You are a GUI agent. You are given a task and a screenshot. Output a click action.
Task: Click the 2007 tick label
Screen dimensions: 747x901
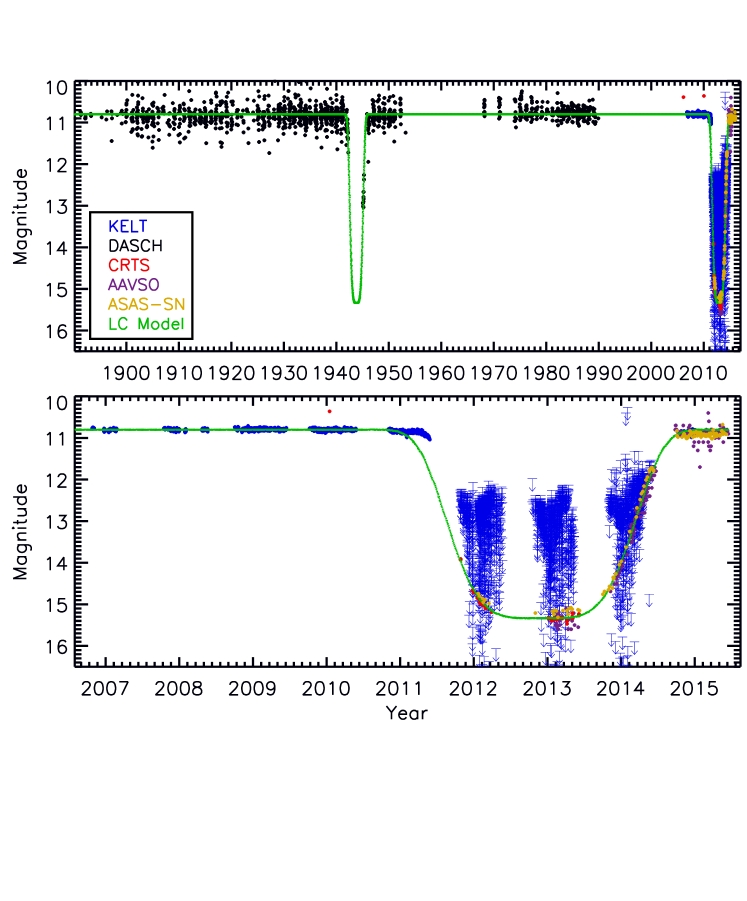105,688
